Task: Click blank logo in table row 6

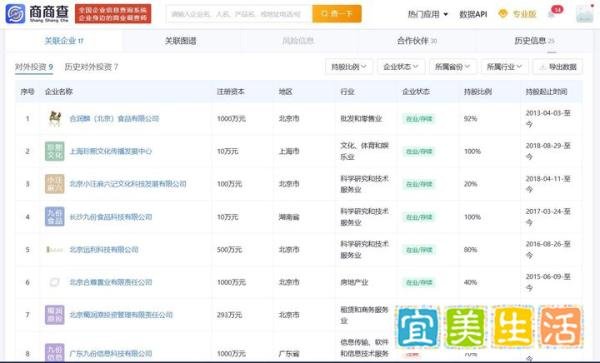Action: coord(55,282)
